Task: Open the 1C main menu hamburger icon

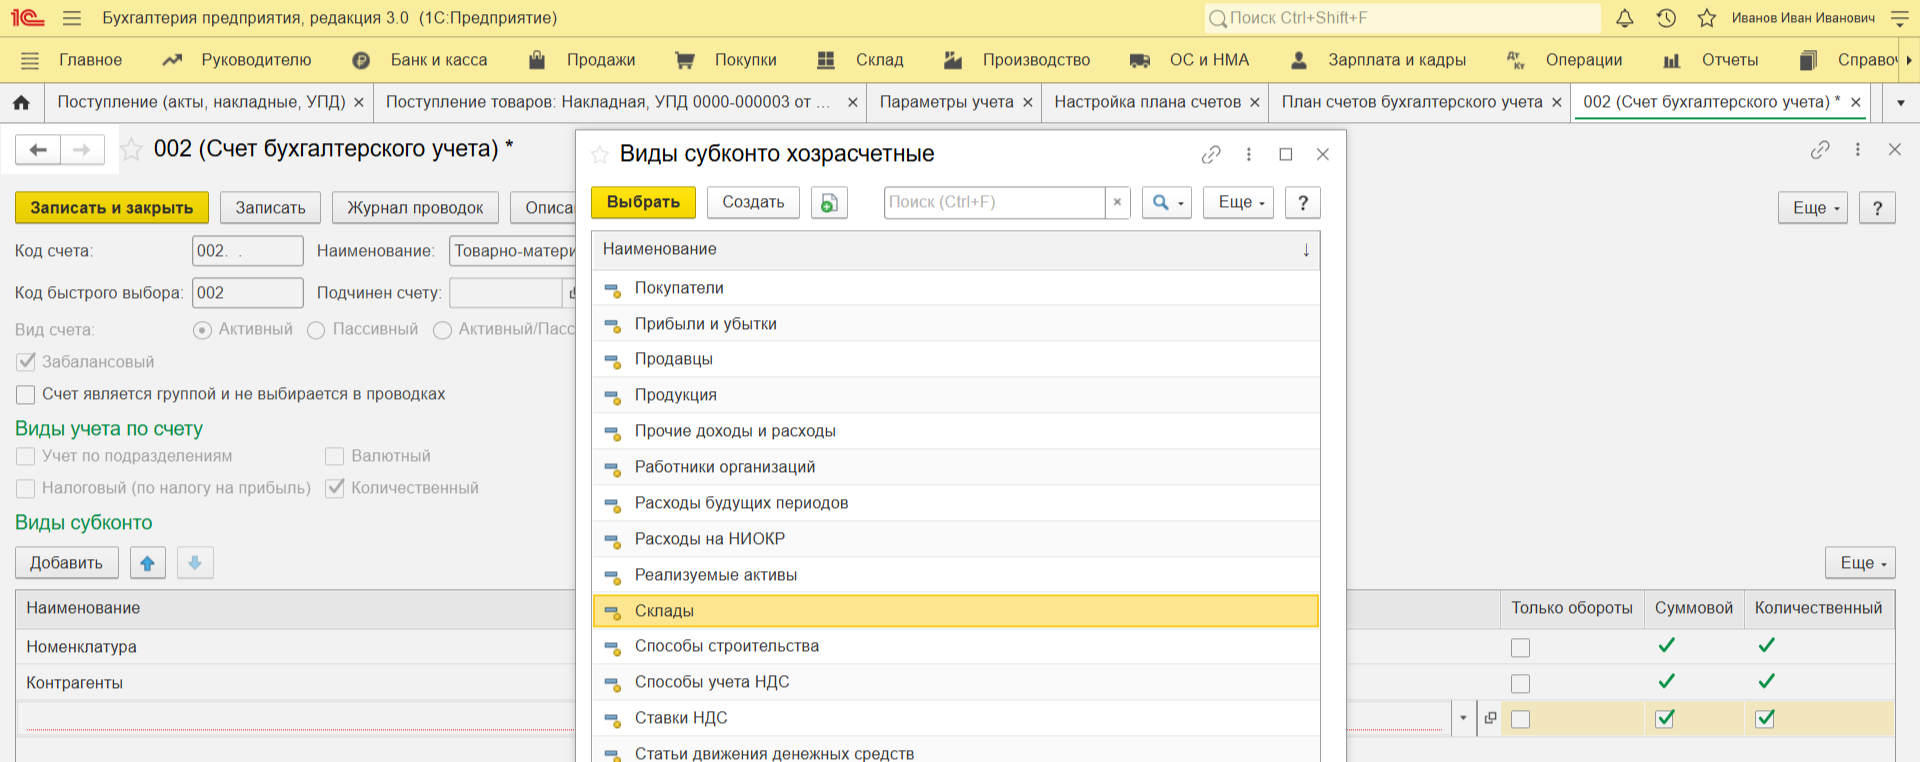Action: click(x=71, y=18)
